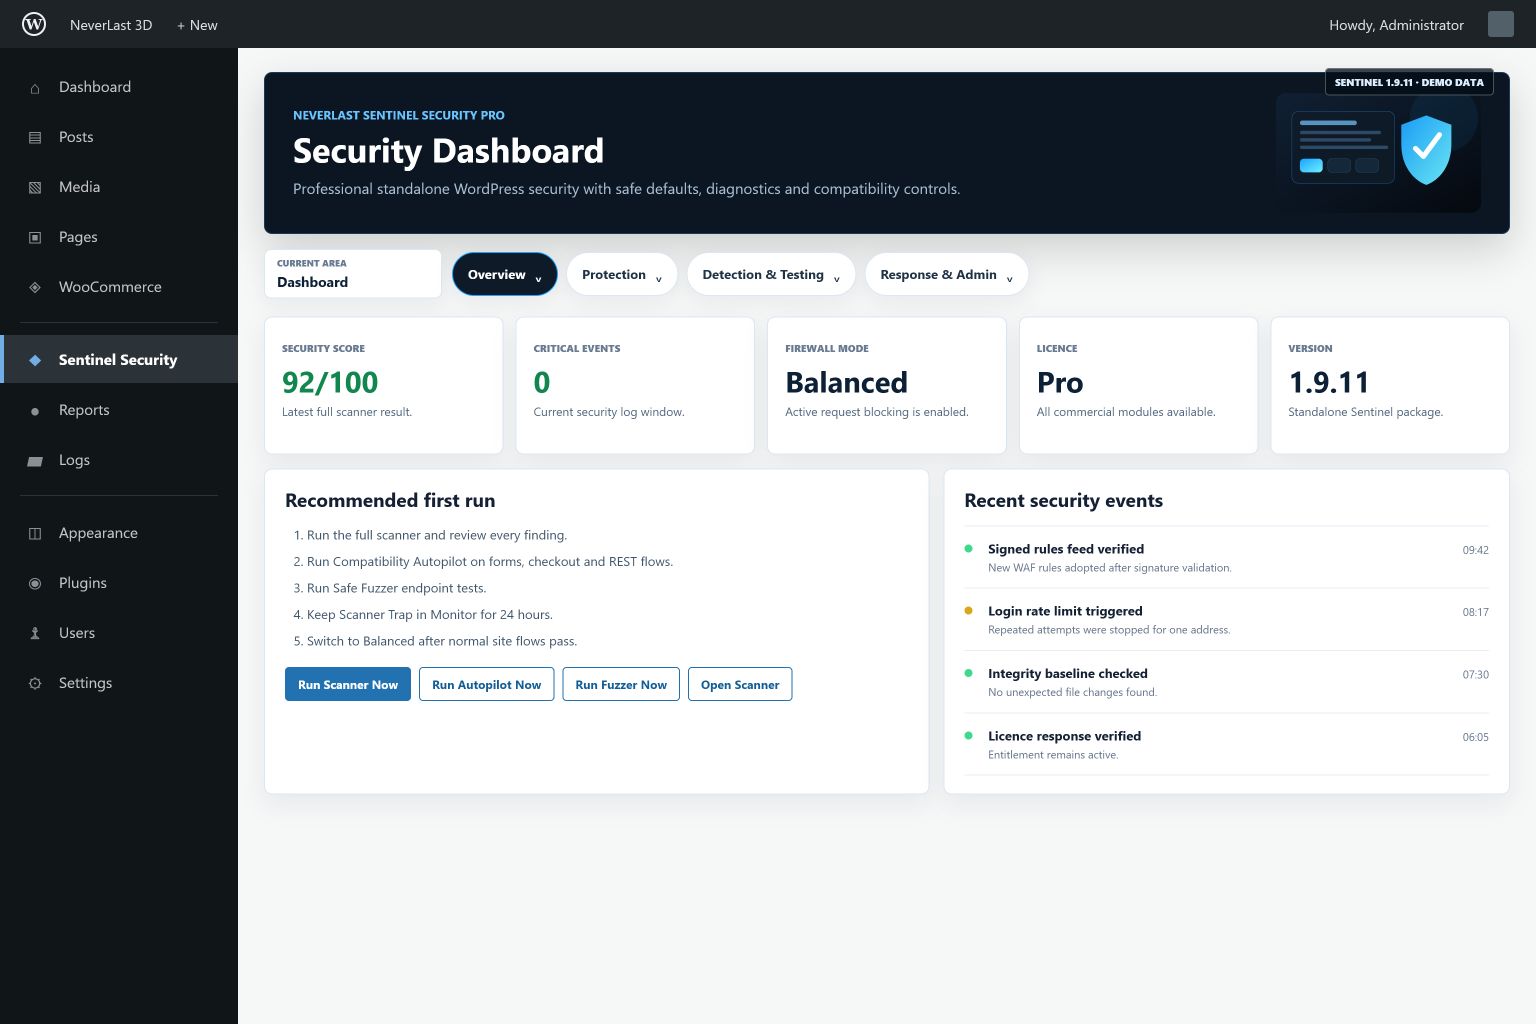The width and height of the screenshot is (1536, 1024).
Task: Click the Administrator avatar icon
Action: pos(1500,24)
